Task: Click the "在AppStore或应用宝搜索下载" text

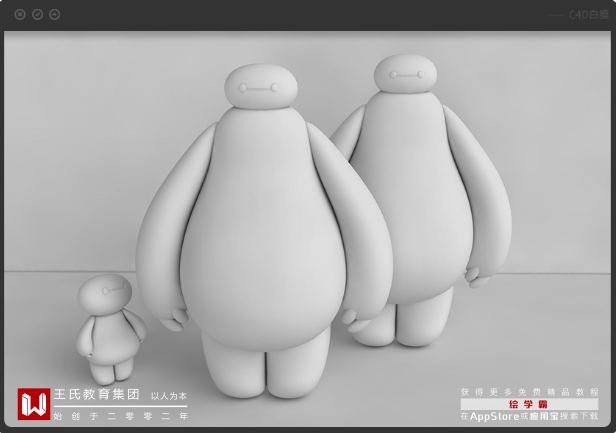Action: (529, 416)
